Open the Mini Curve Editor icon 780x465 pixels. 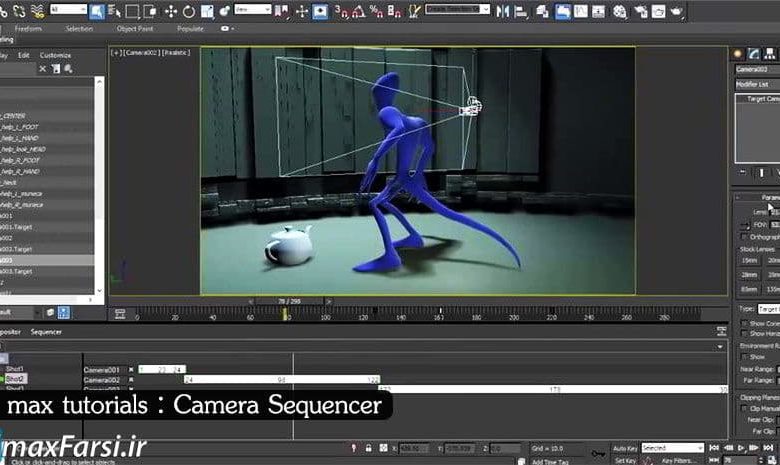(x=120, y=313)
